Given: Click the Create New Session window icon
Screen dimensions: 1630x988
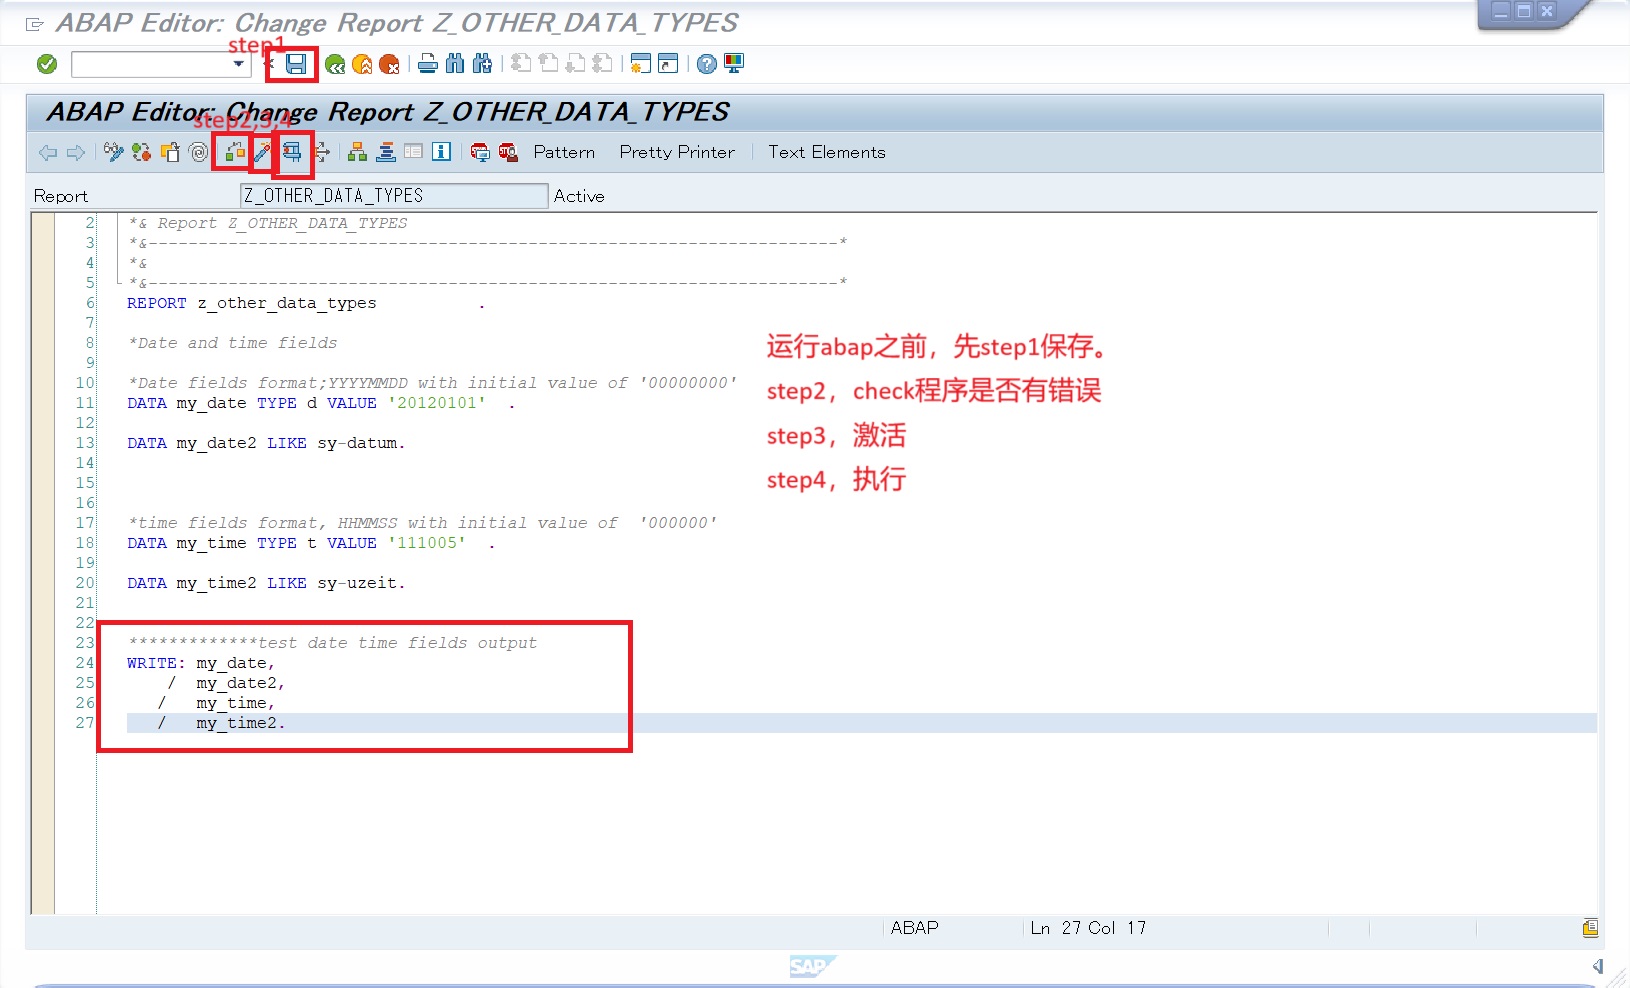Looking at the screenshot, I should [x=640, y=64].
